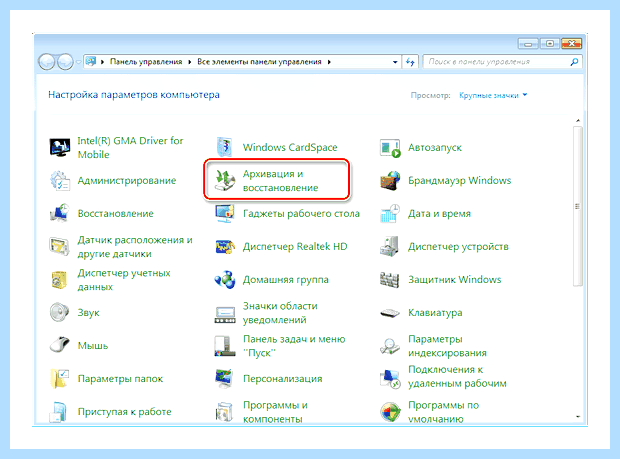Click the Приступая к работе icon

coord(60,412)
